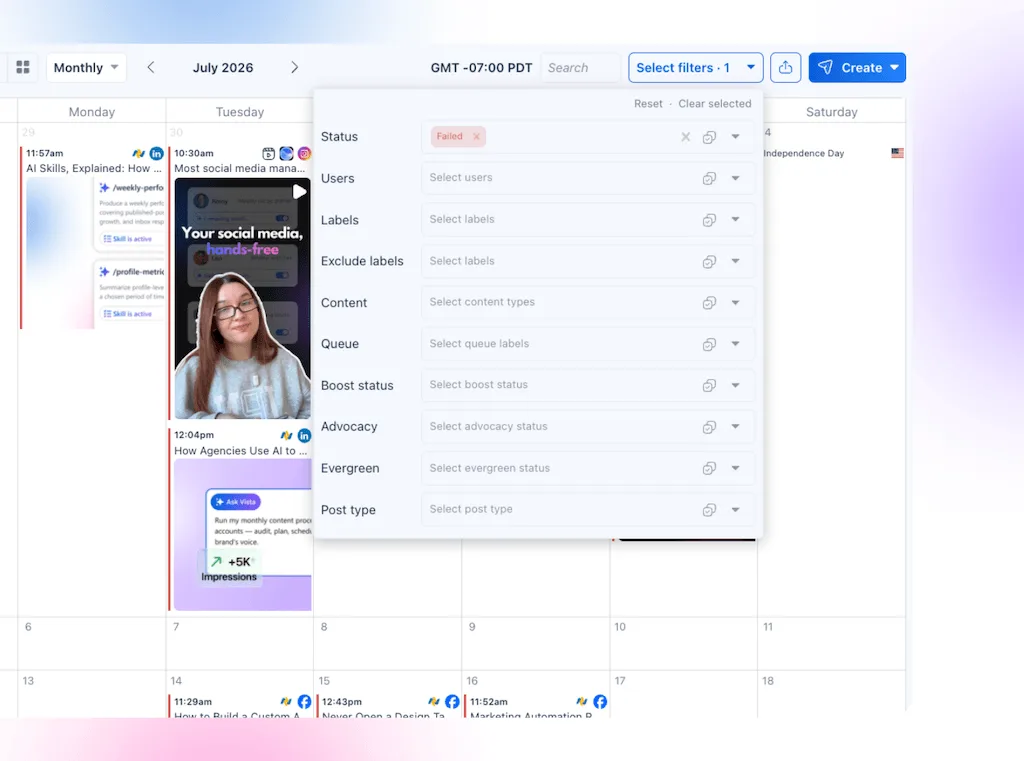Expand the Exclude labels dropdown arrow

(735, 261)
